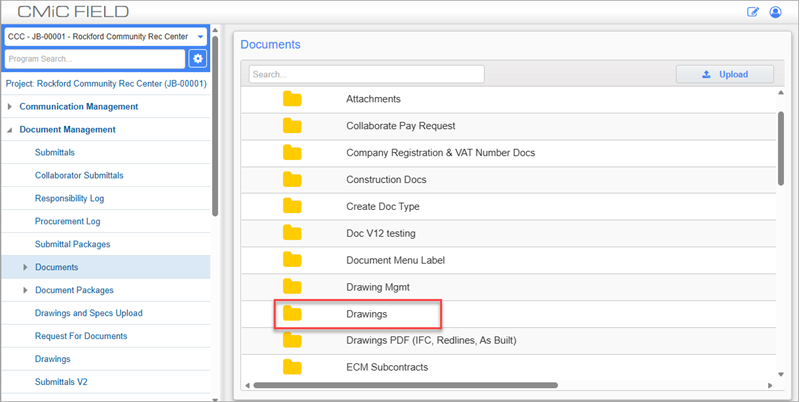This screenshot has height=402, width=800.
Task: Open the Doc V12 testing folder icon
Action: click(x=292, y=233)
